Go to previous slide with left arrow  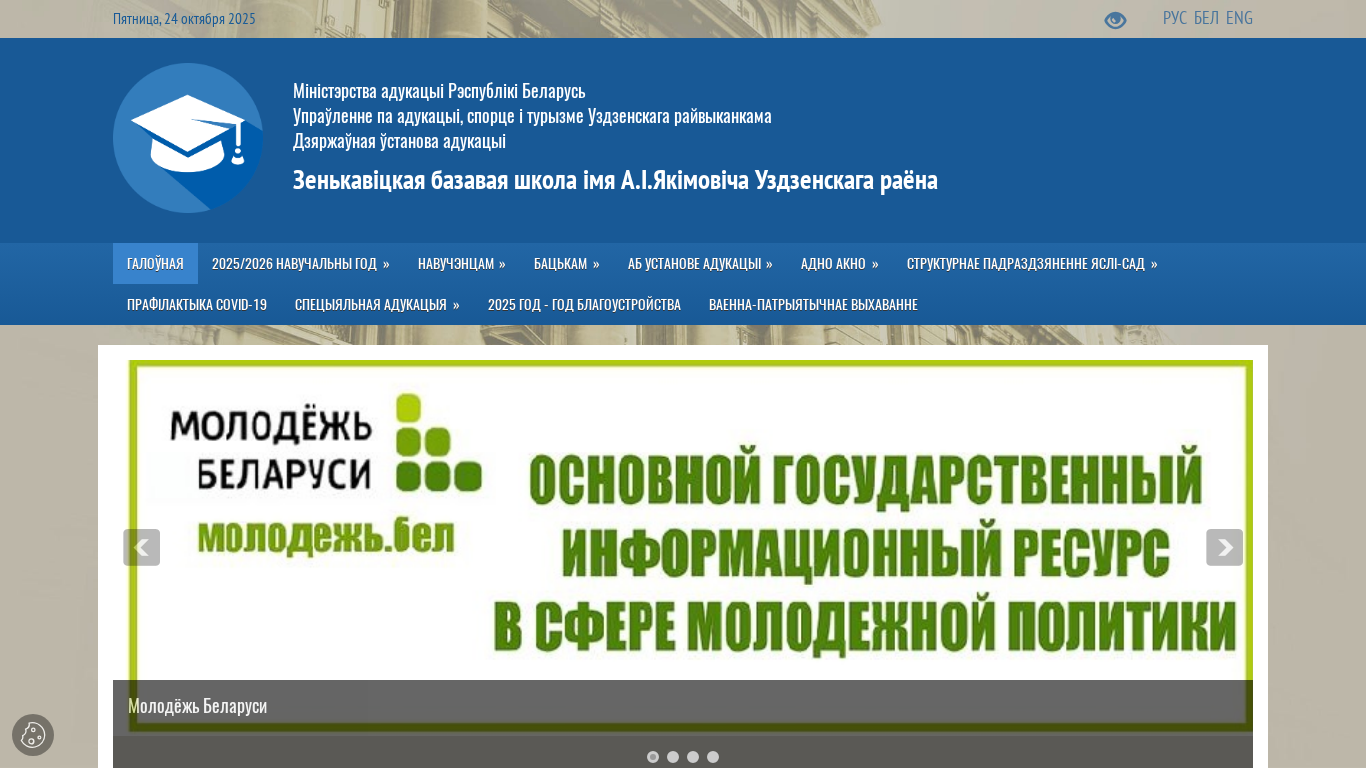[x=141, y=547]
